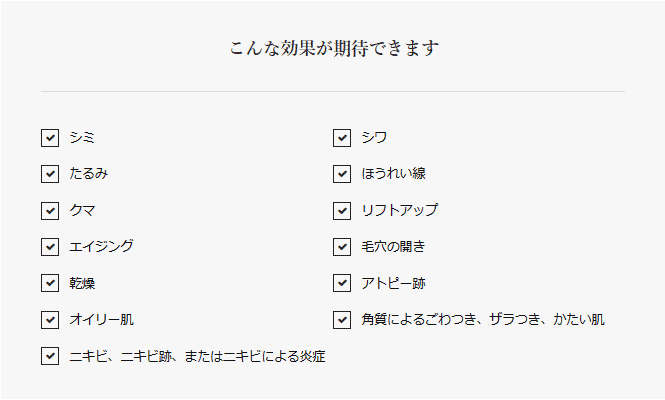Uncheck the ニキビ、ニキビ跡 checkbox
665x400 pixels.
click(50, 356)
